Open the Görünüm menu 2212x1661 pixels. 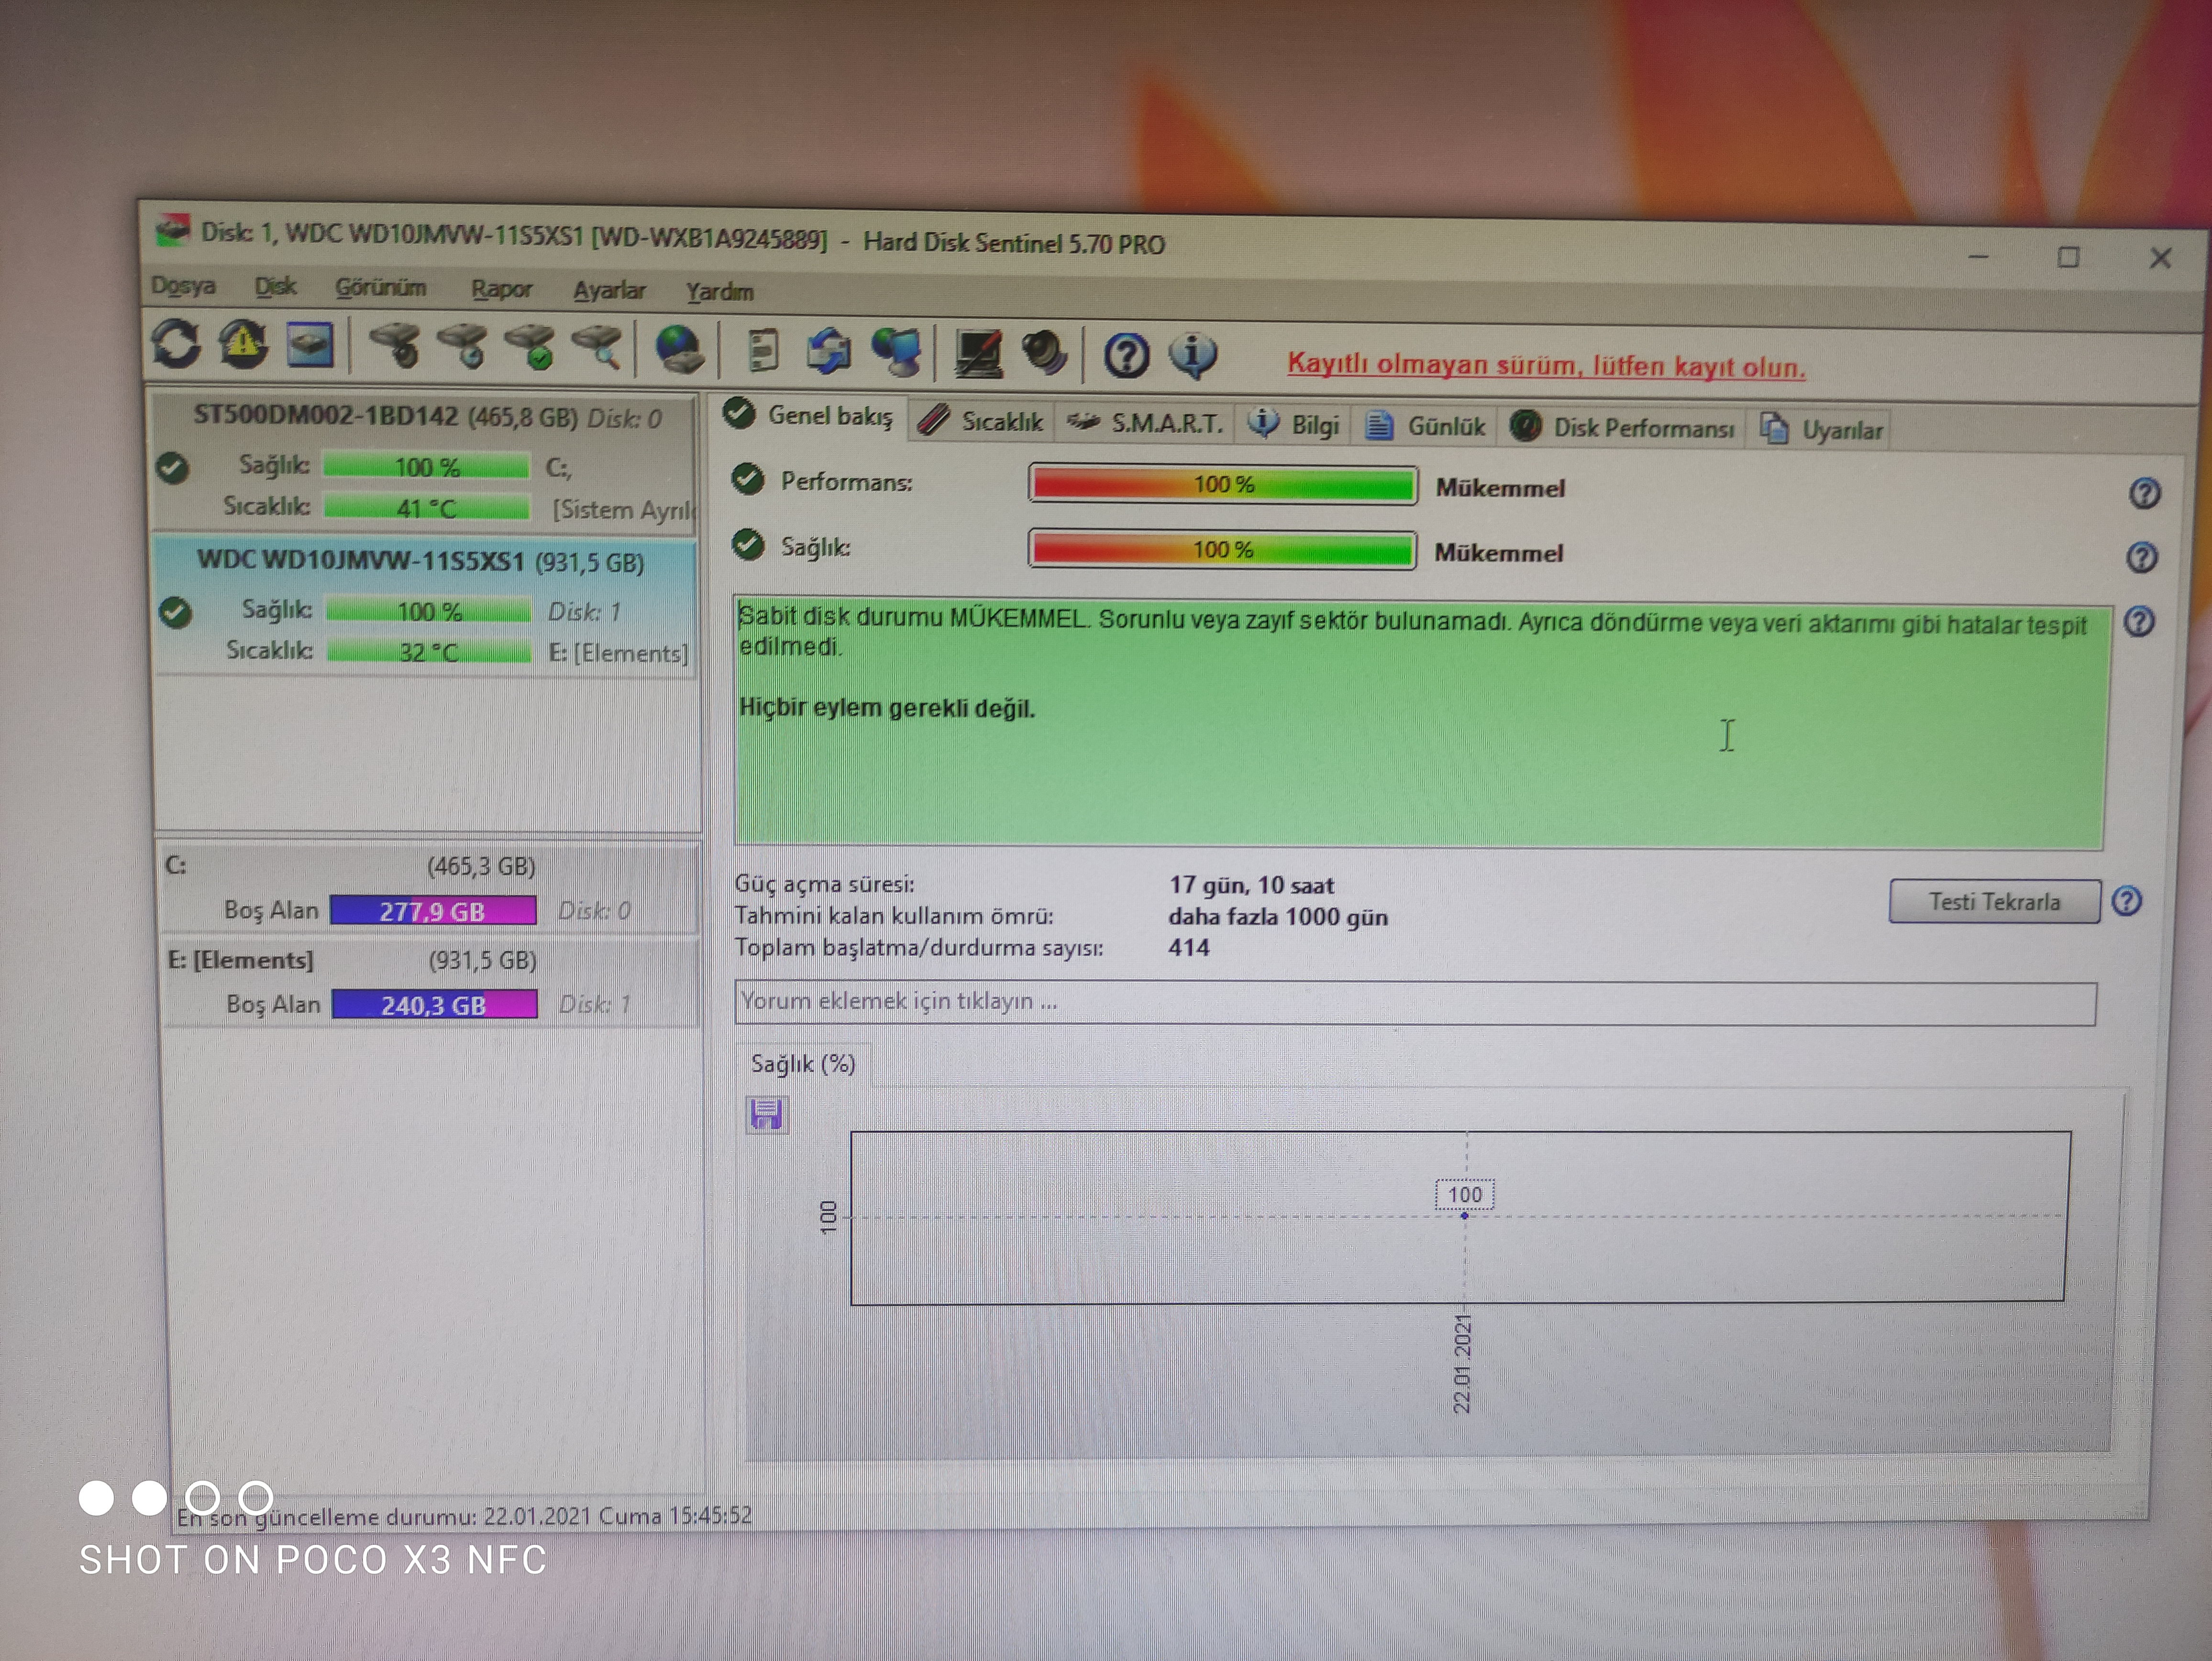point(380,288)
